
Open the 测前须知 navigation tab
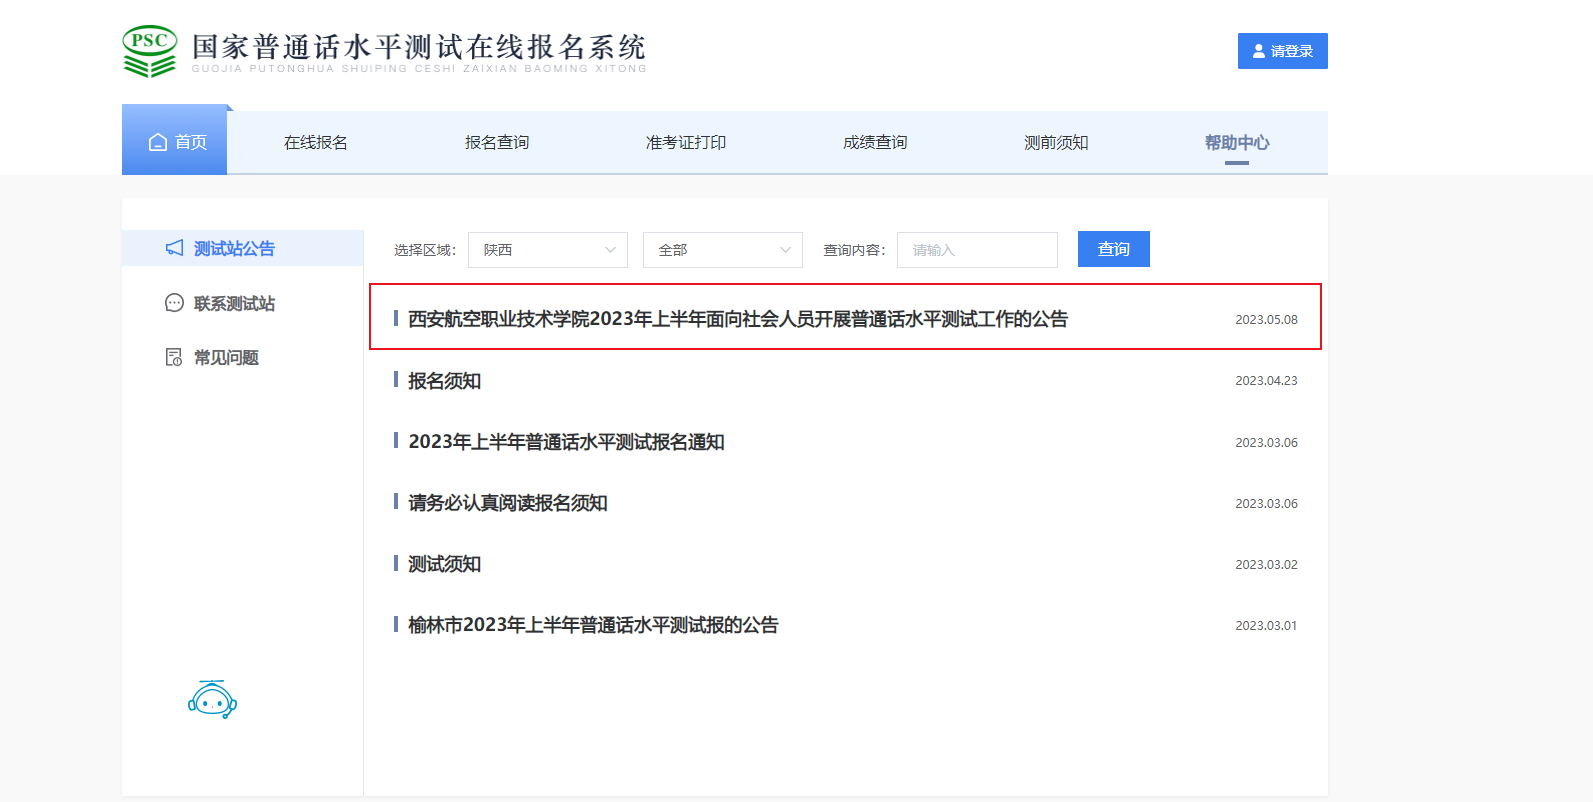[1056, 143]
